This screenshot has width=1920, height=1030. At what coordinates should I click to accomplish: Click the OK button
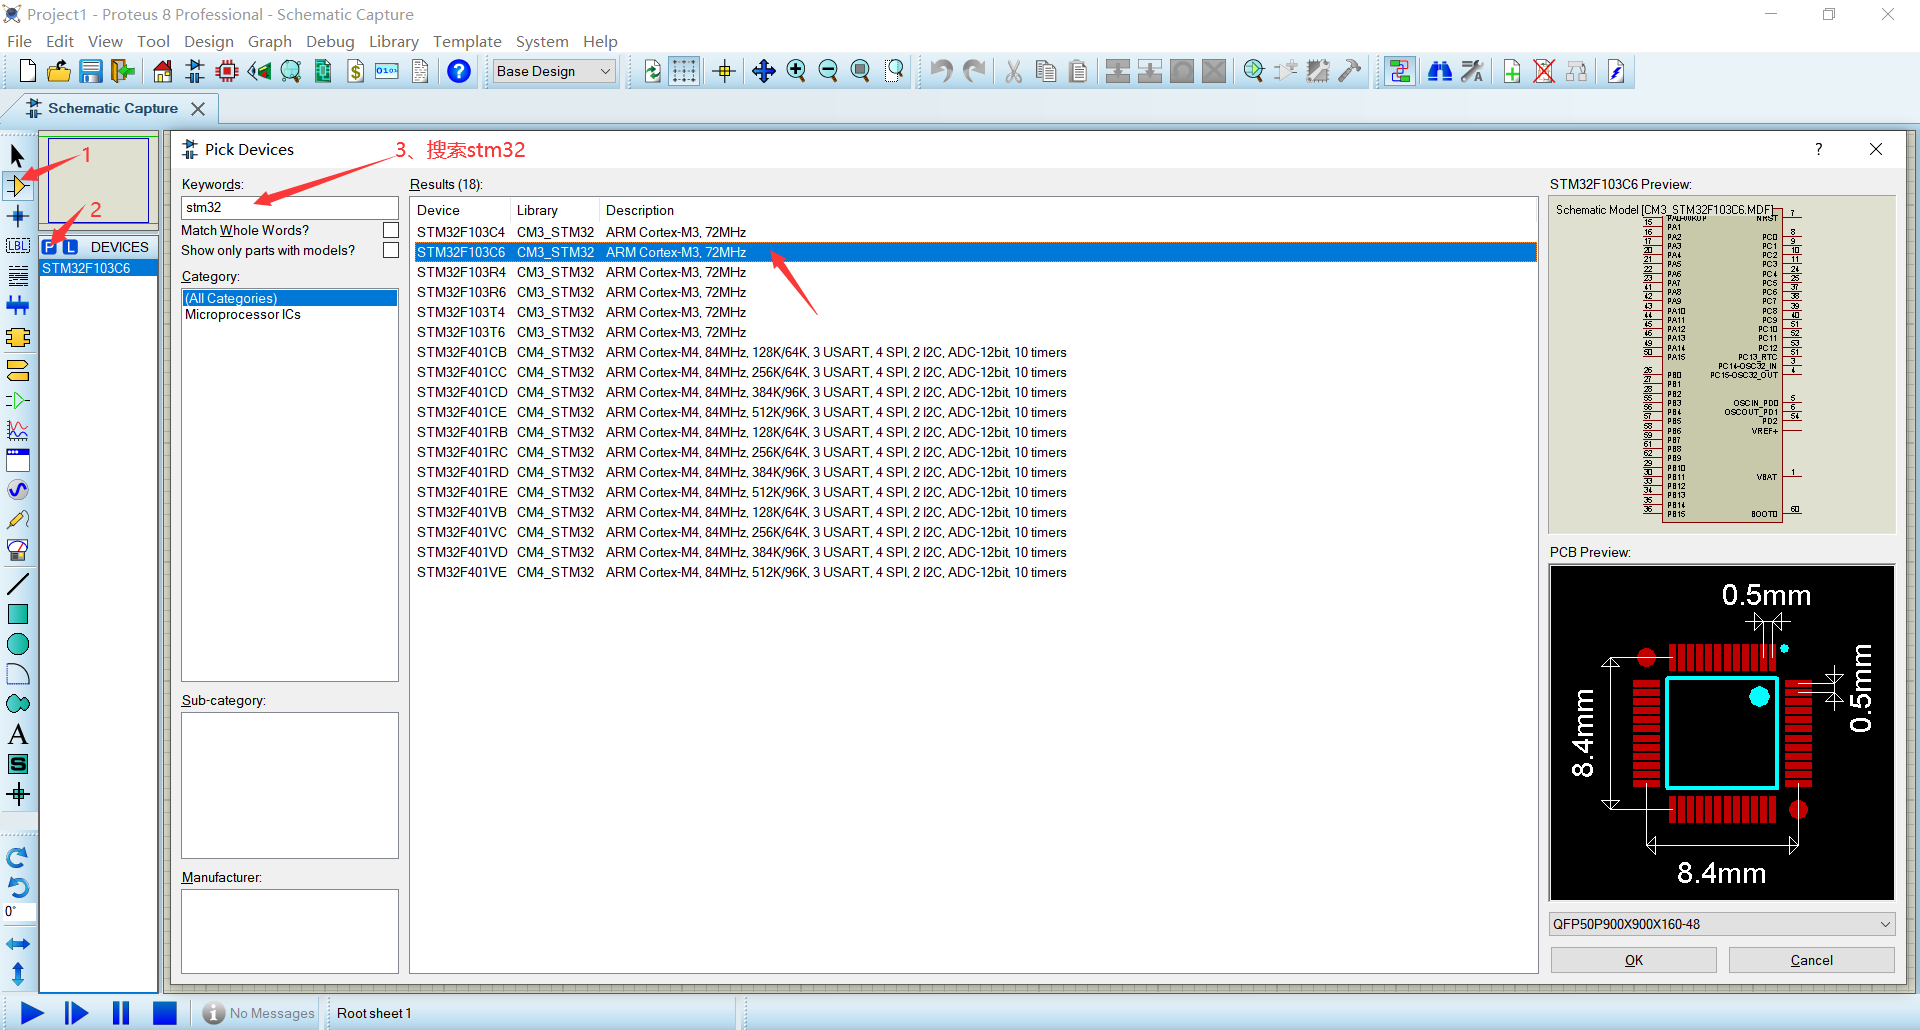click(x=1632, y=959)
